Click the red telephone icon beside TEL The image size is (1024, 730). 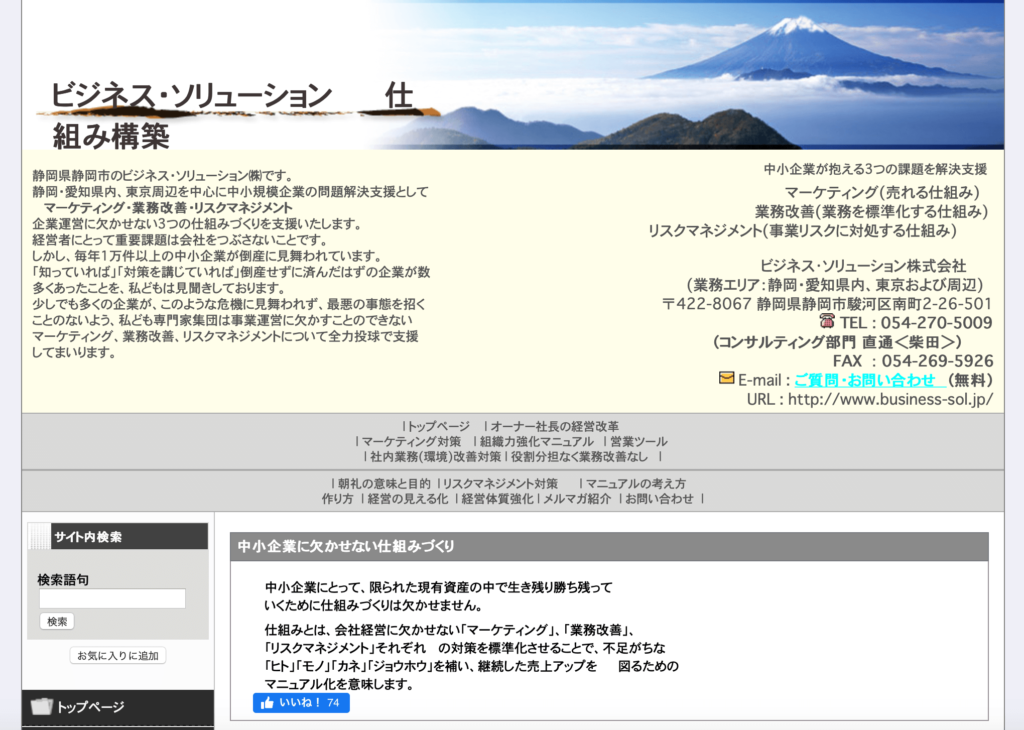827,321
